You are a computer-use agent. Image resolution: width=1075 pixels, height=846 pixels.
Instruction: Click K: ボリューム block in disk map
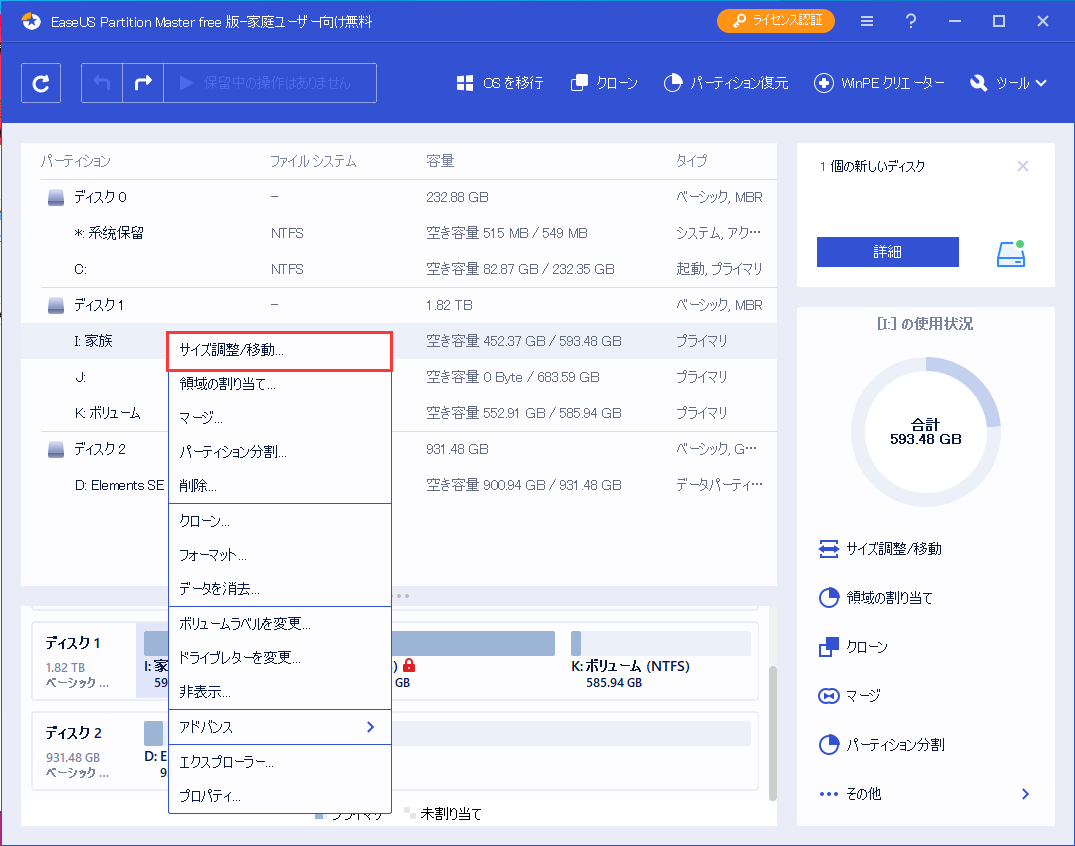[x=660, y=660]
